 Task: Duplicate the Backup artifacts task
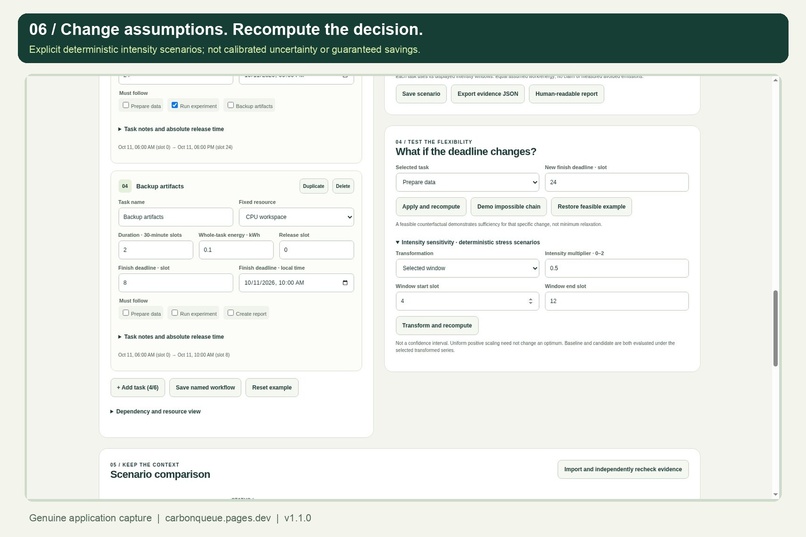click(x=314, y=186)
